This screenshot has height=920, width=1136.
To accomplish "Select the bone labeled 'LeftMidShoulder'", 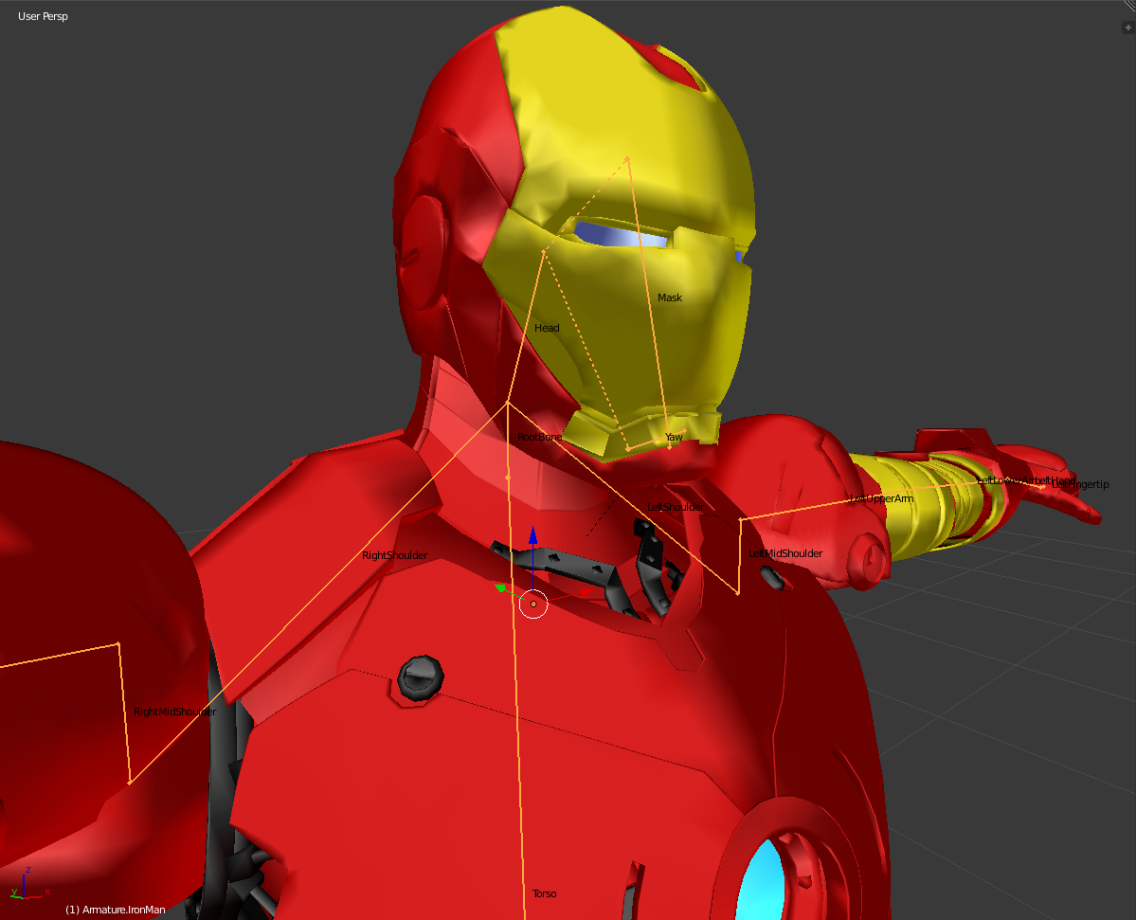I will 785,553.
